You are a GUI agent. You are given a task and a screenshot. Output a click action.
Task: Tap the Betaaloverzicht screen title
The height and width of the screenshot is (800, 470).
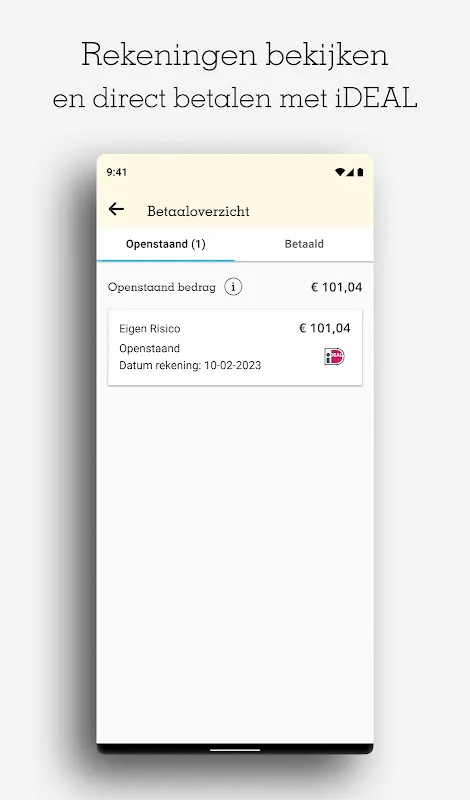[x=198, y=211]
